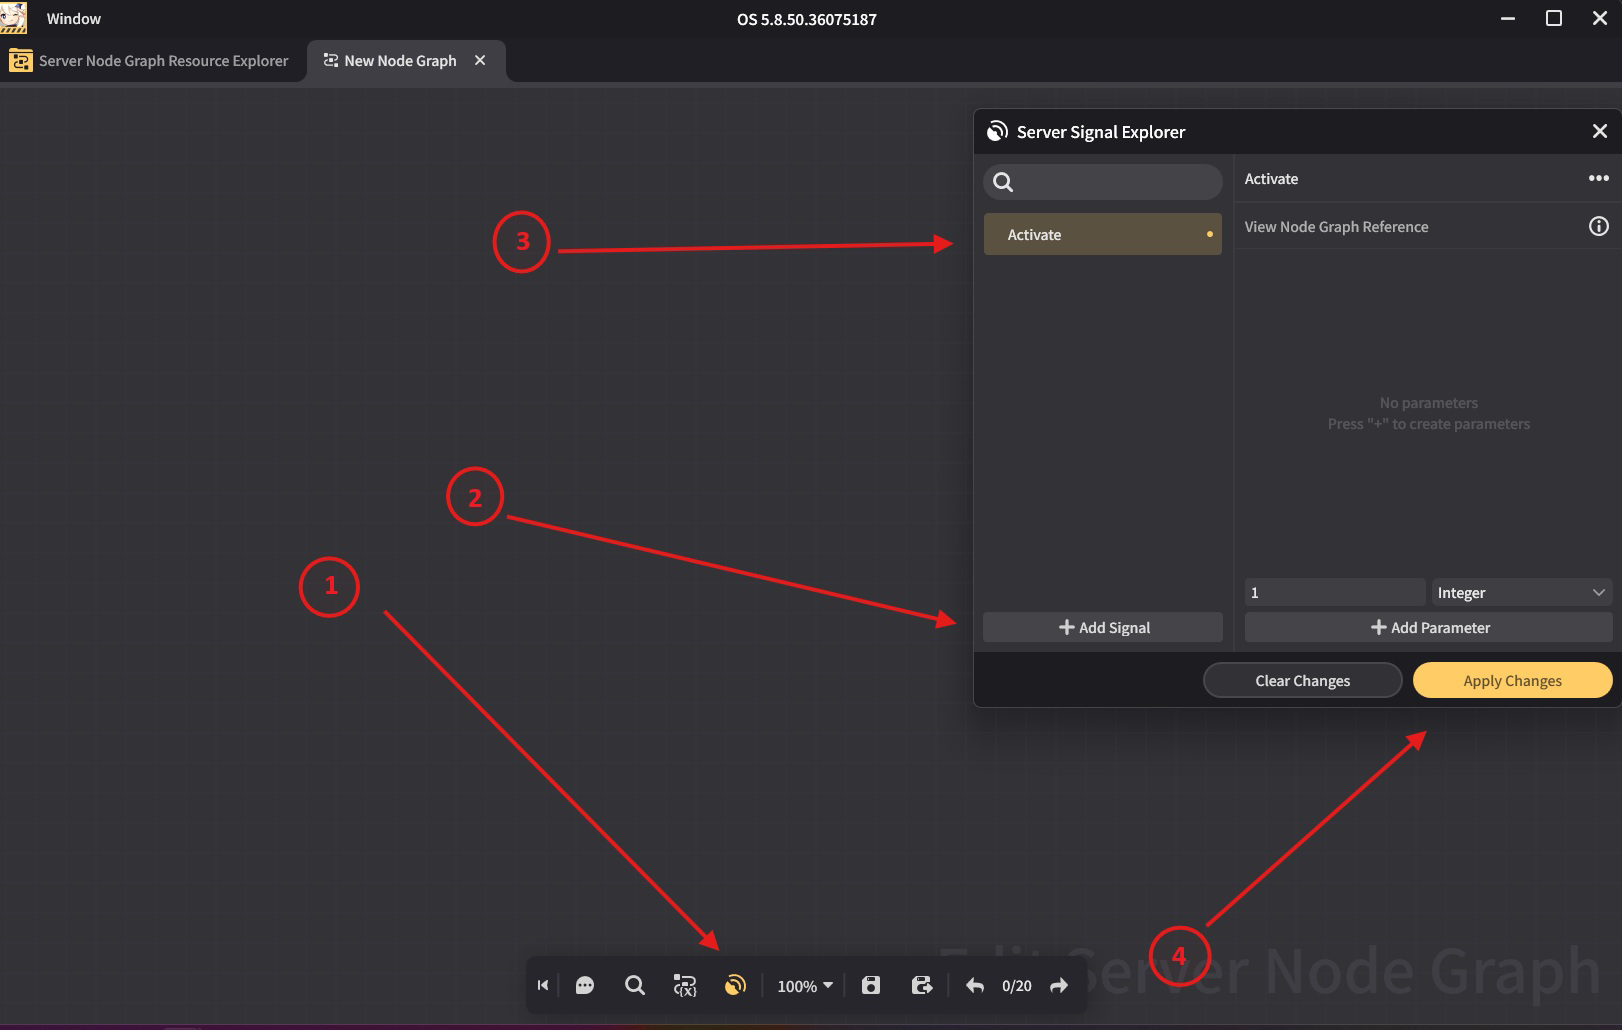Click the magnifier search icon in the bottom toolbar

[x=635, y=986]
